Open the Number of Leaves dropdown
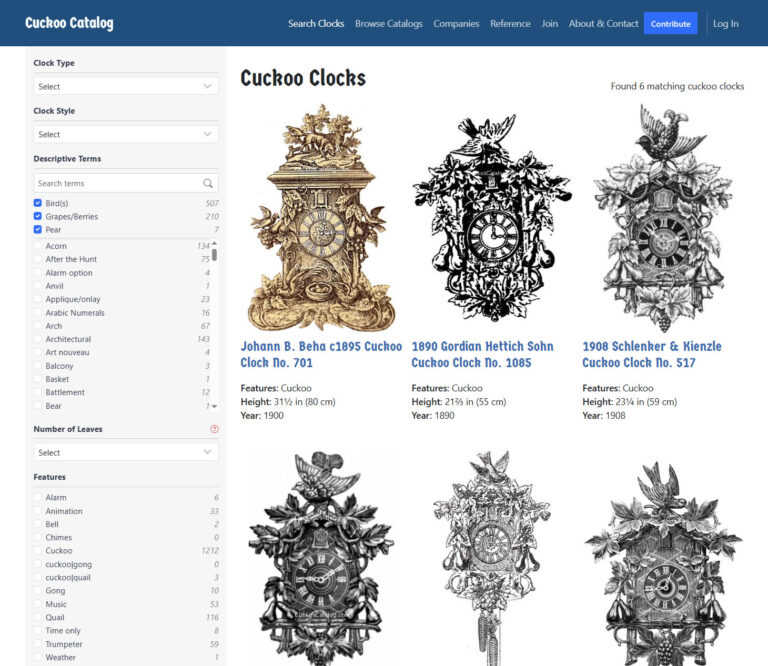The image size is (768, 666). (126, 452)
